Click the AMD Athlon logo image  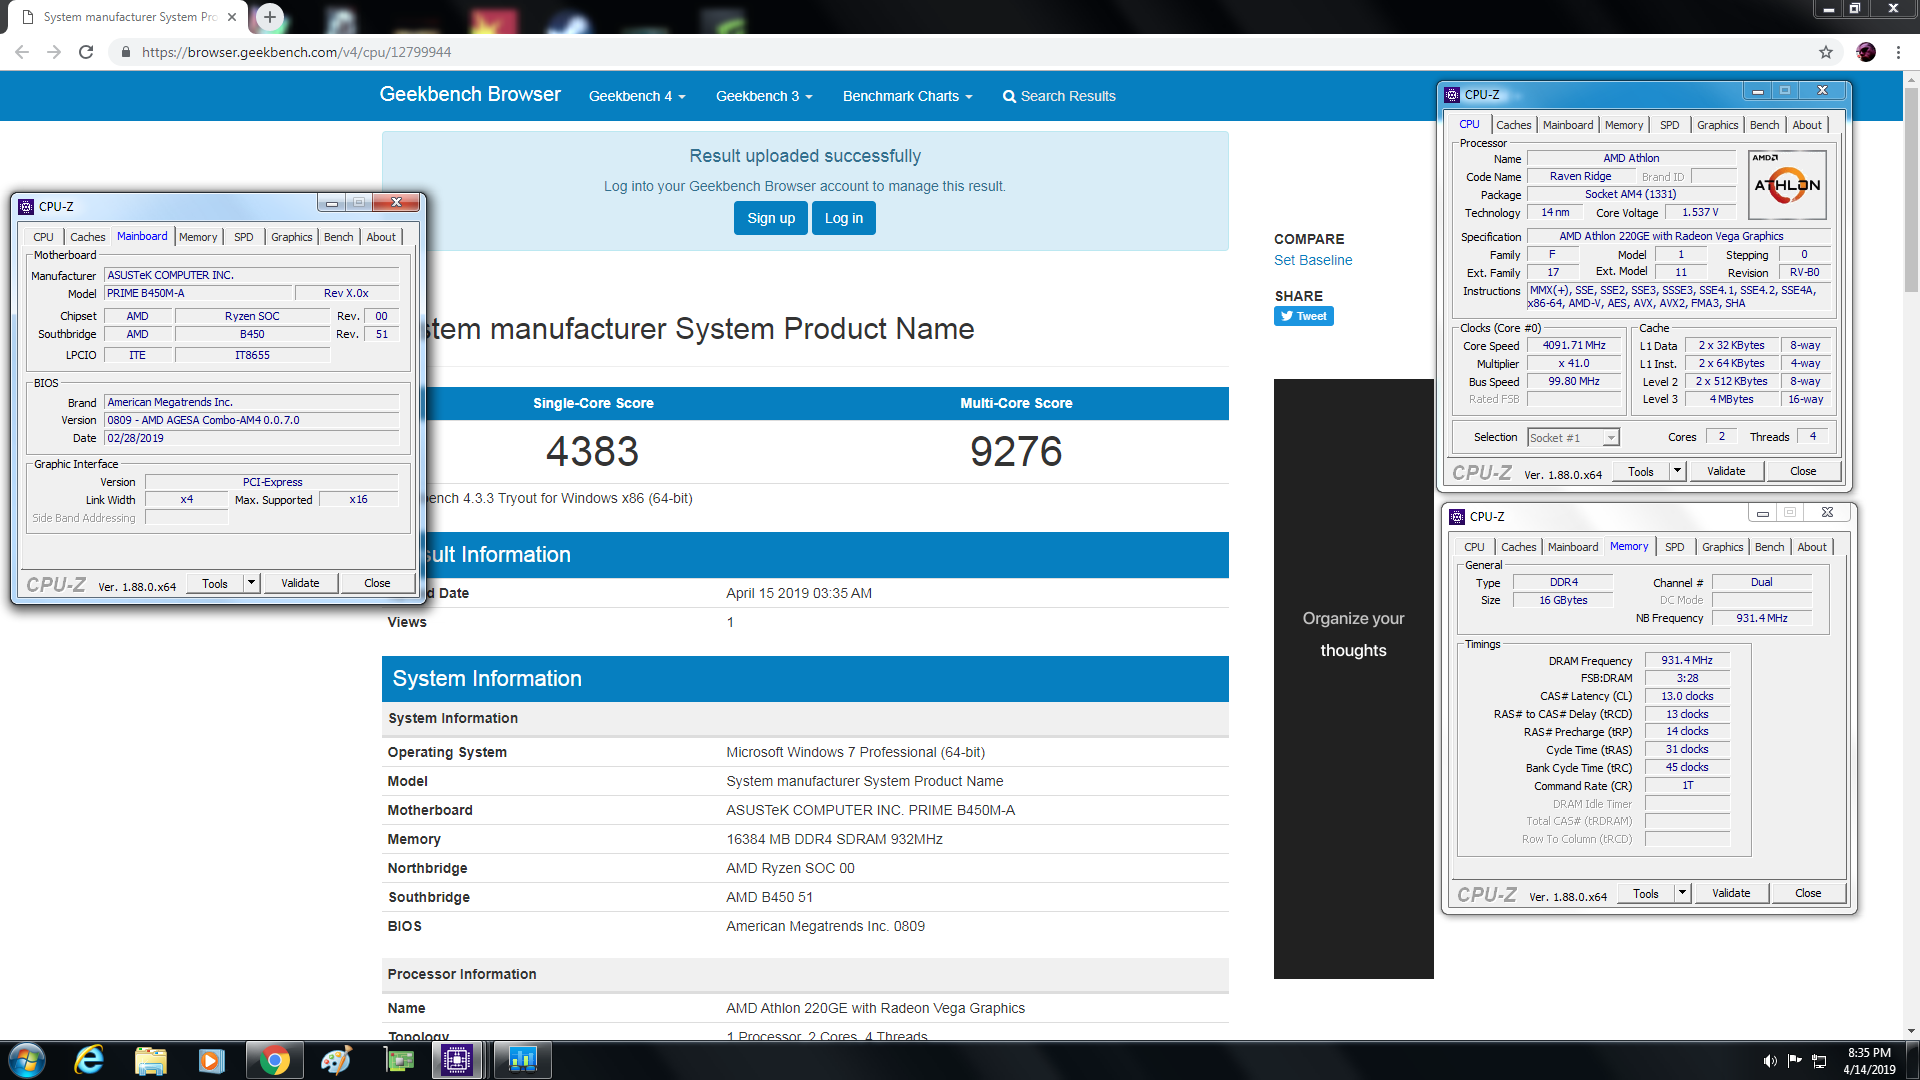click(1787, 185)
